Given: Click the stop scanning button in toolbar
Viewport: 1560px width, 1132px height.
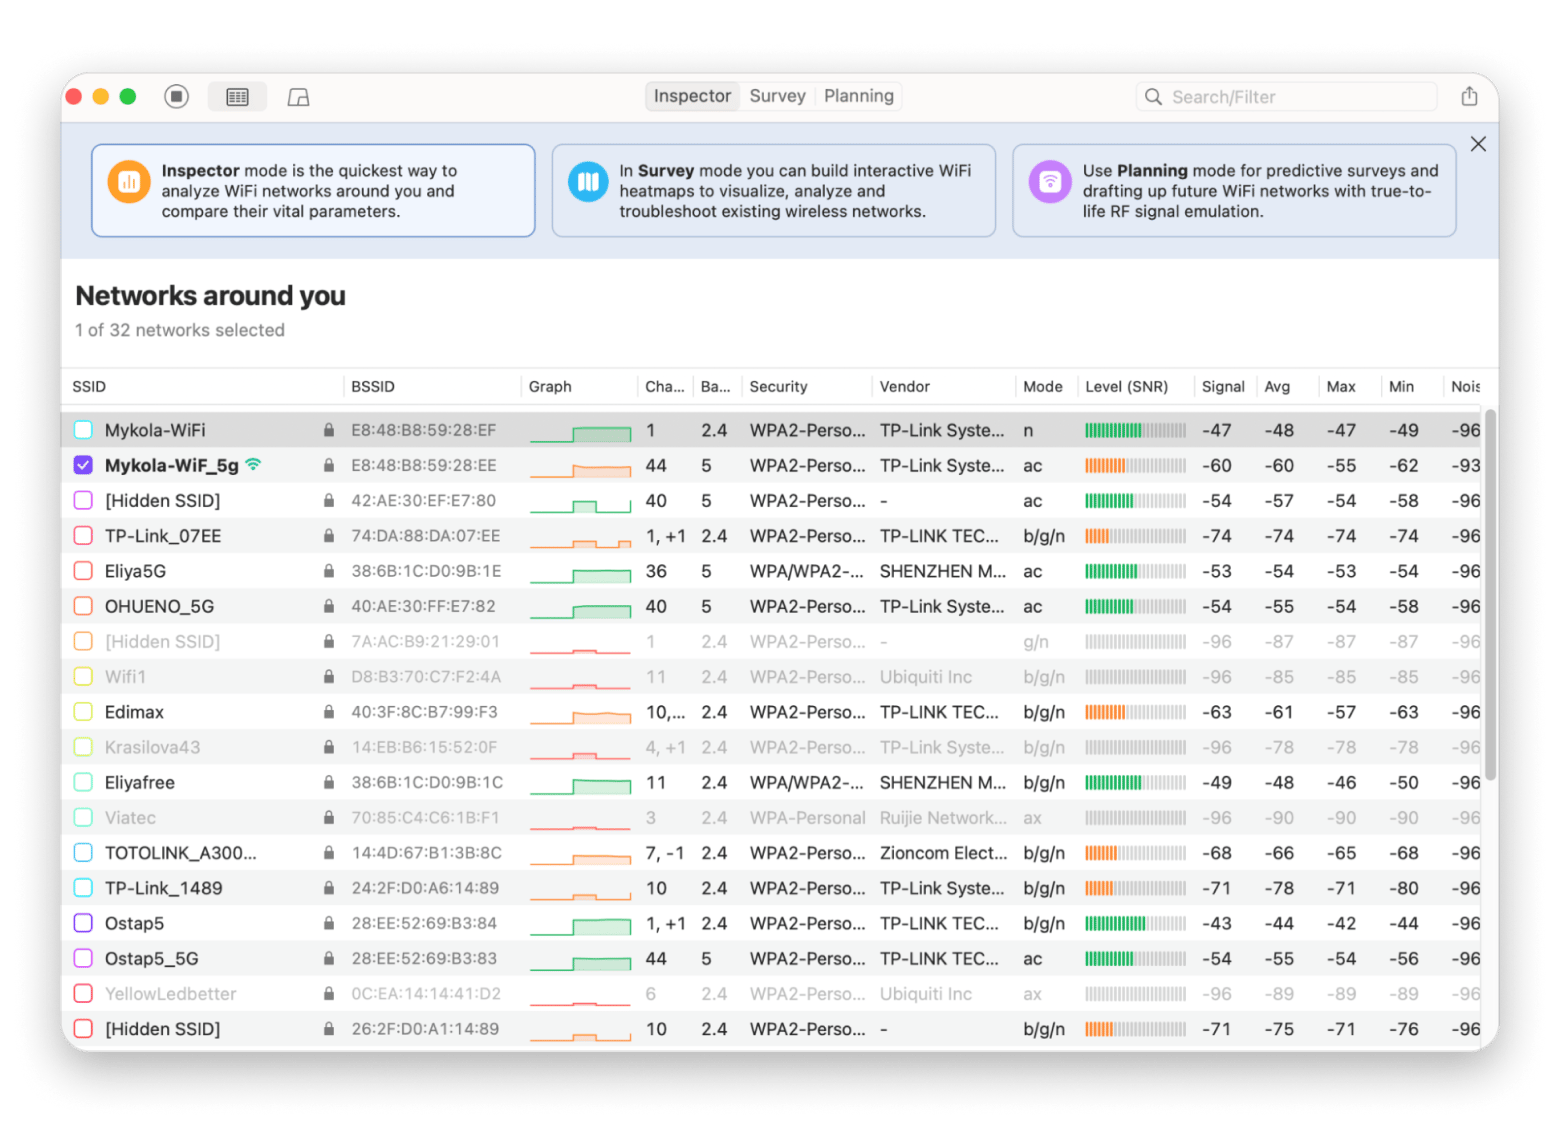Looking at the screenshot, I should coord(176,96).
